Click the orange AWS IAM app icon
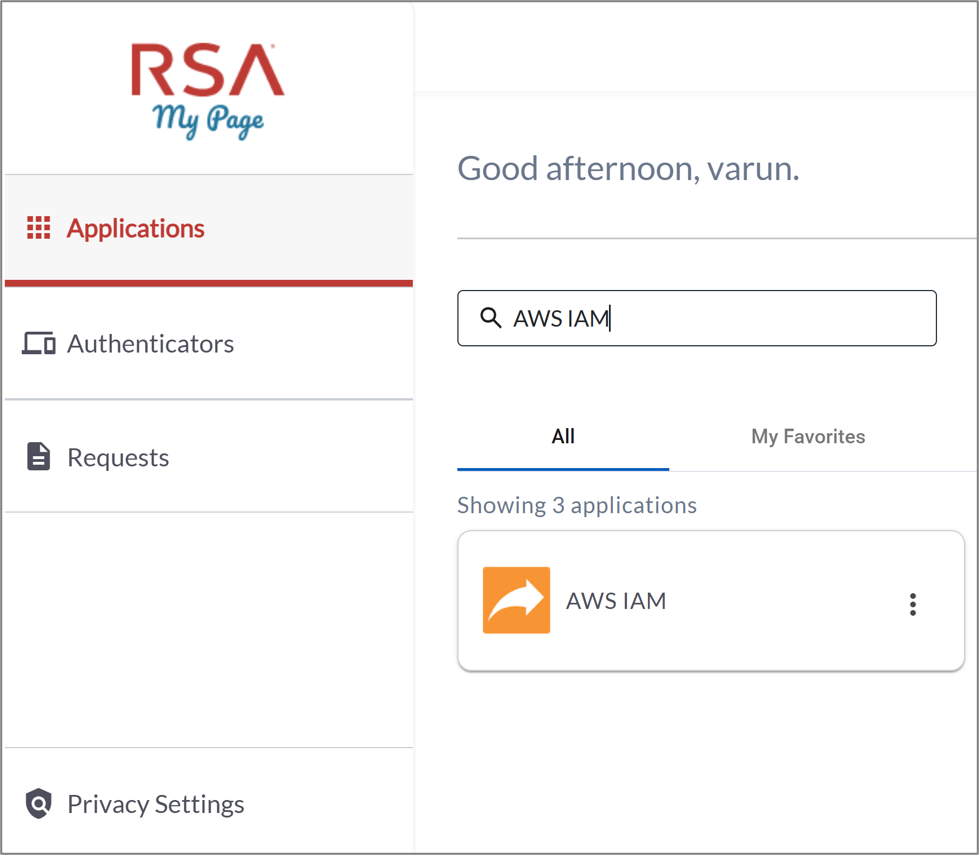Viewport: 979px width, 855px height. (516, 600)
